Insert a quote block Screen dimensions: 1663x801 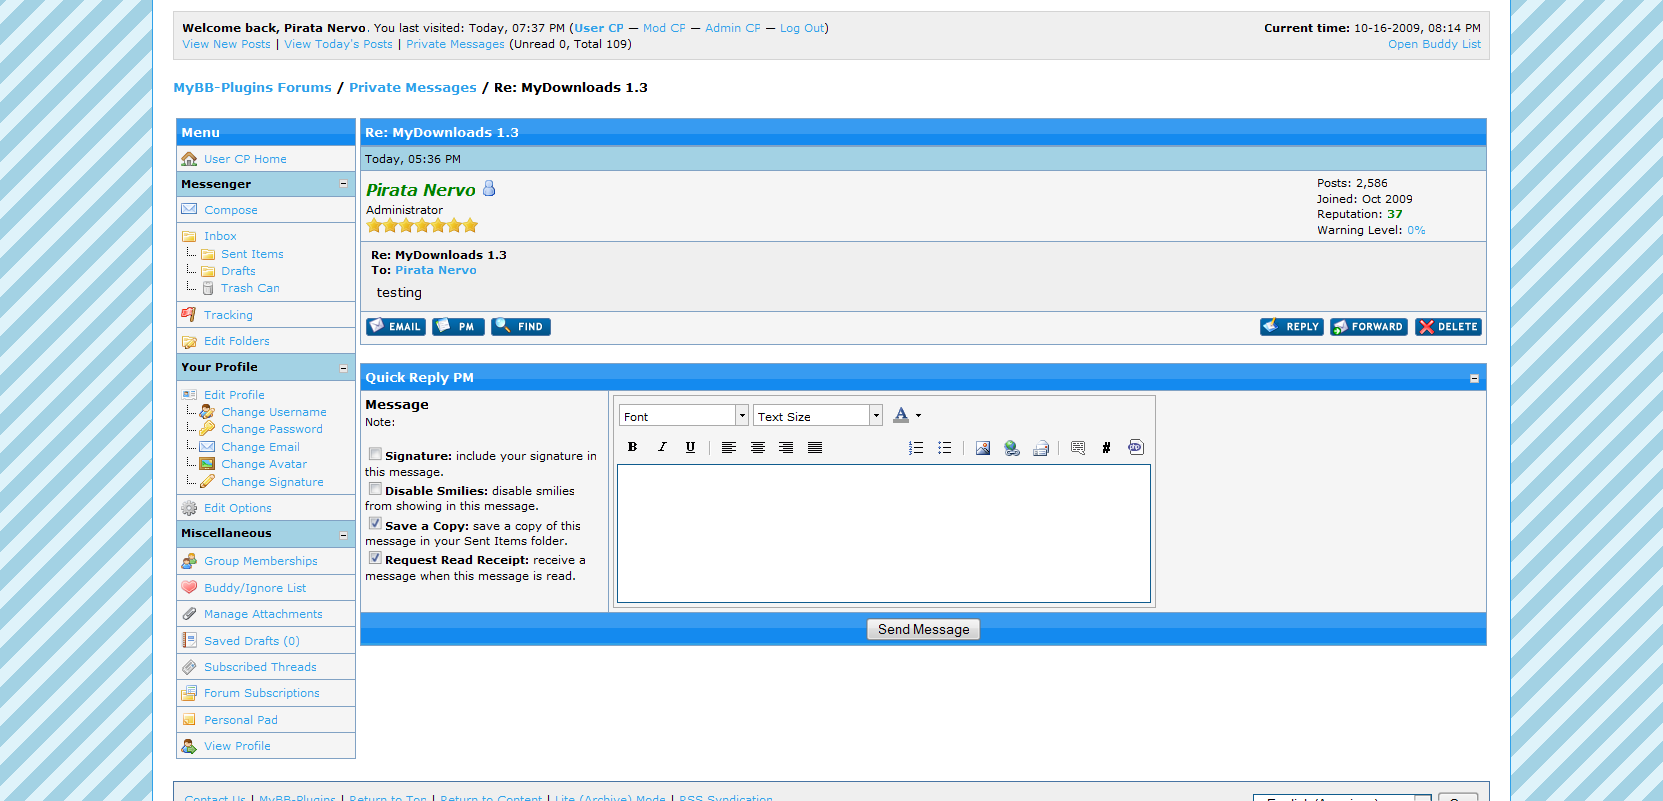click(1078, 447)
